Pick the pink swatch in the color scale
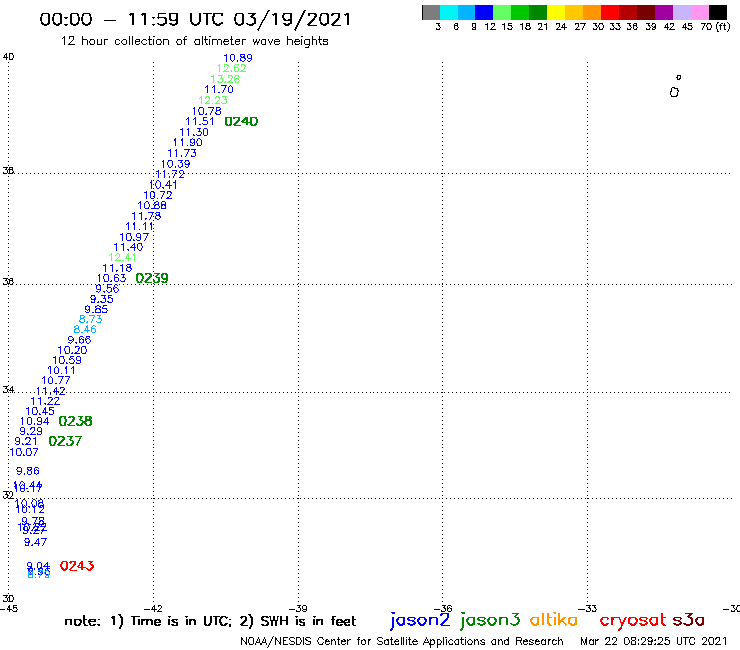Screen dimensions: 740x650 699,12
